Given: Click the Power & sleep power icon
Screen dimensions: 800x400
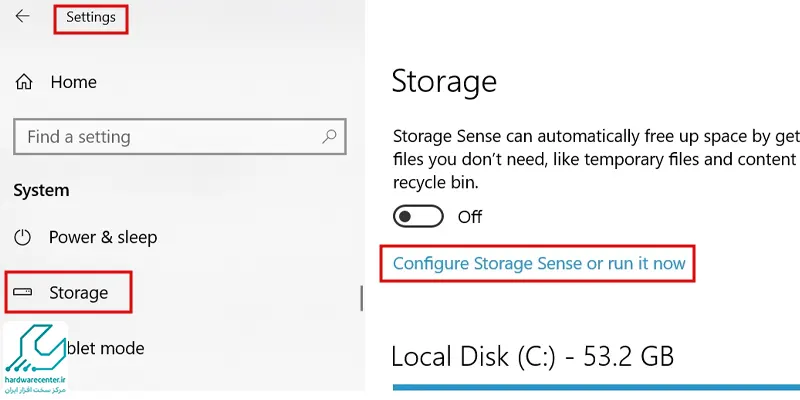Looking at the screenshot, I should coord(22,237).
